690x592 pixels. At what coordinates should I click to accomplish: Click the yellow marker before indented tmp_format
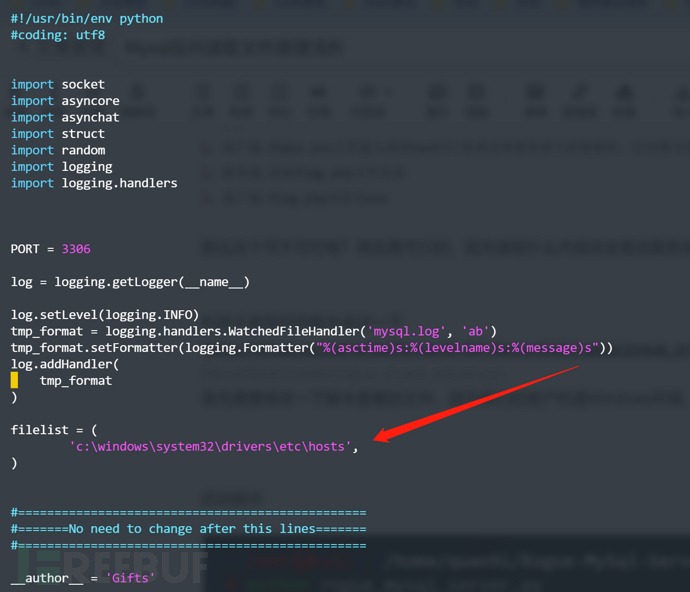click(x=15, y=380)
